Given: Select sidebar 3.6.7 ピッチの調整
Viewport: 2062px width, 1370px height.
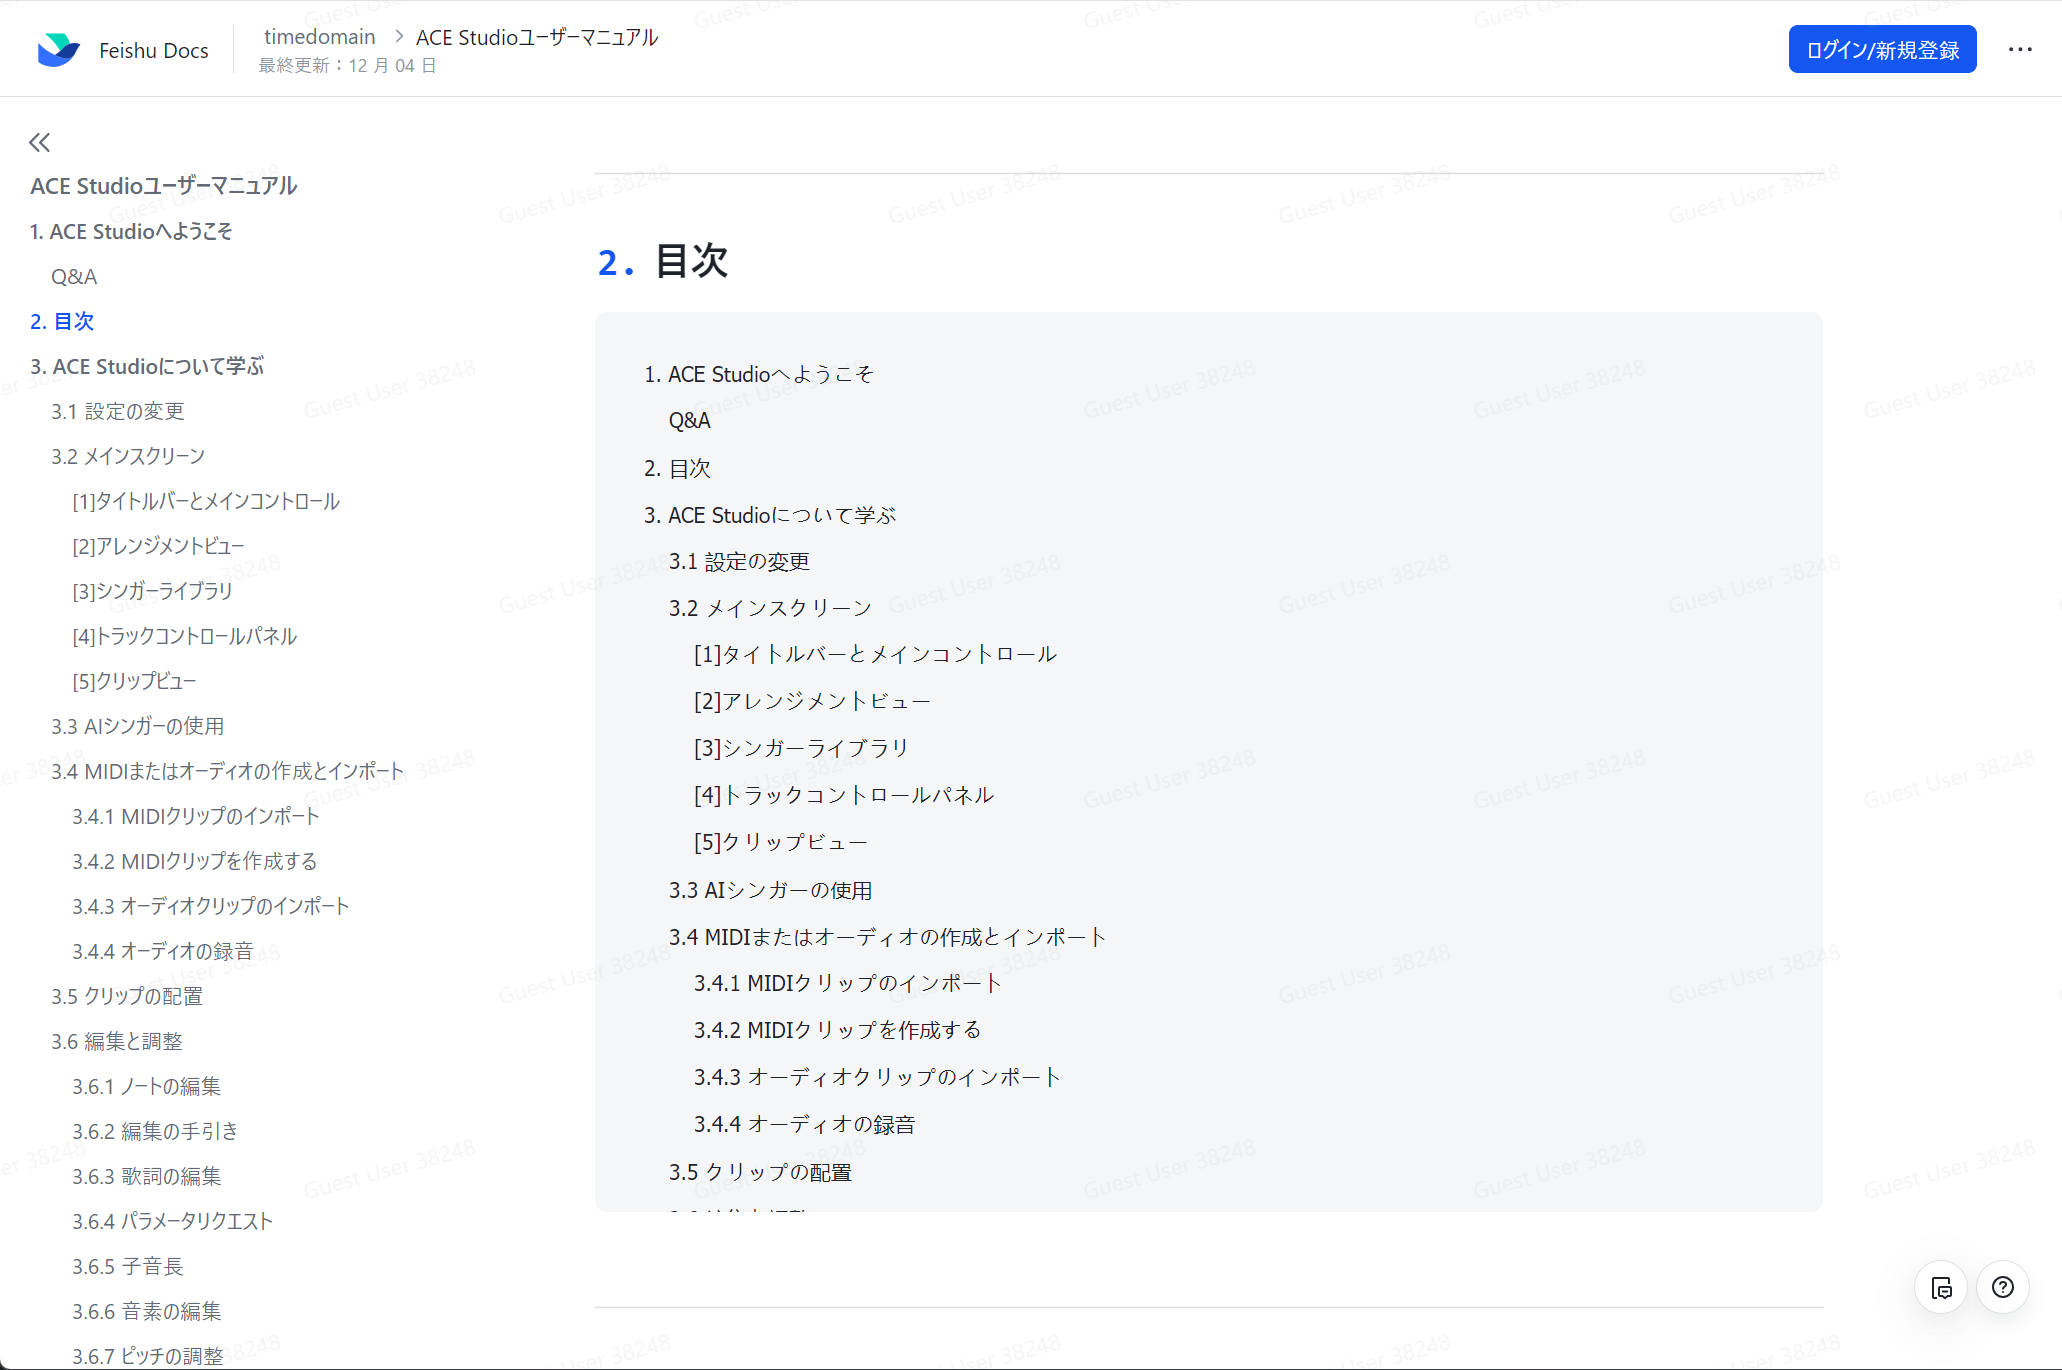Looking at the screenshot, I should point(148,1356).
